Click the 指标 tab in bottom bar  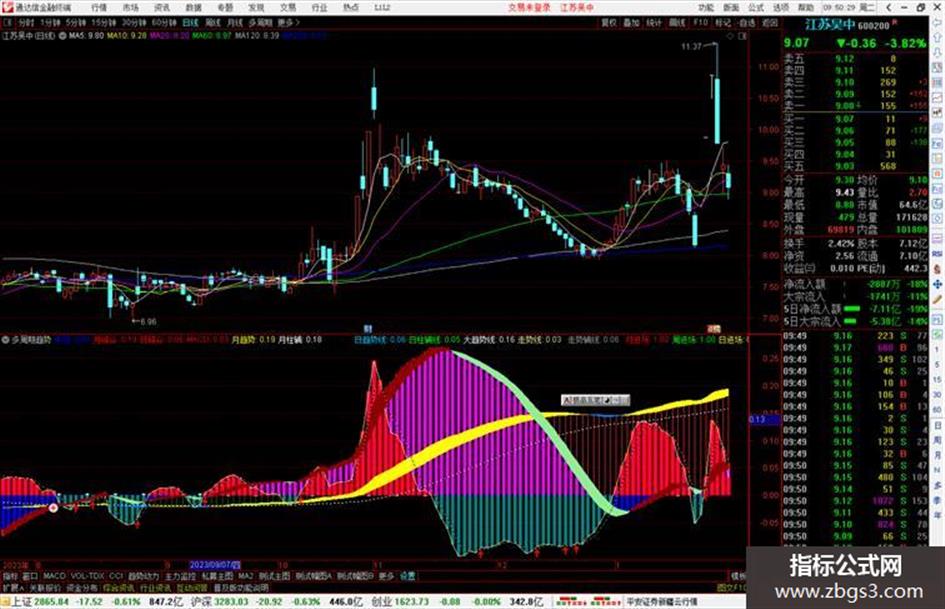pos(10,576)
